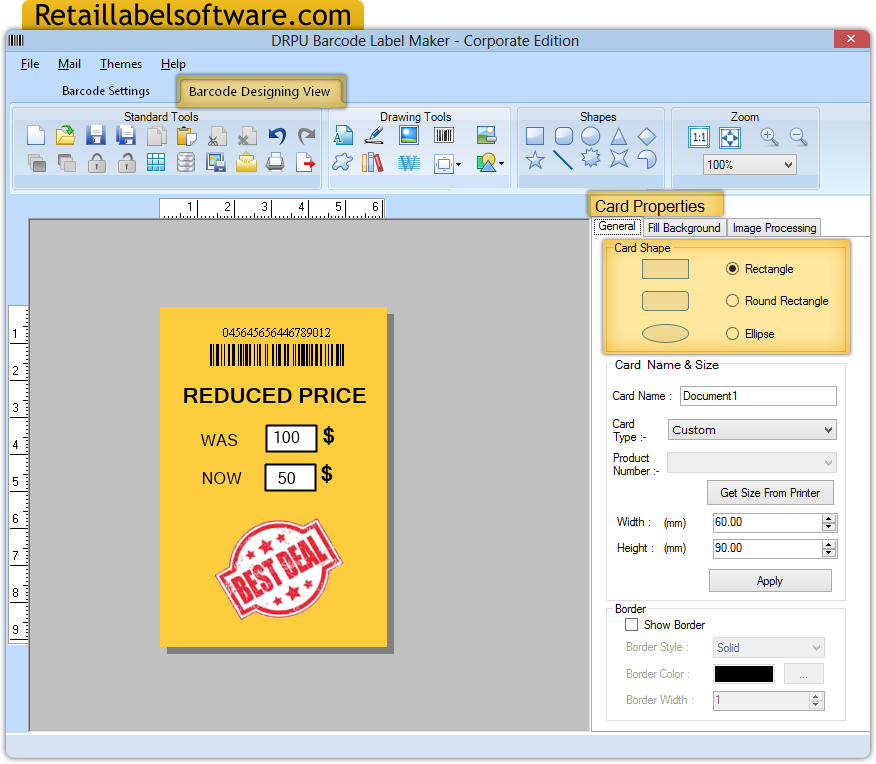Click the black Border Color swatch
The image size is (876, 764).
(x=742, y=673)
